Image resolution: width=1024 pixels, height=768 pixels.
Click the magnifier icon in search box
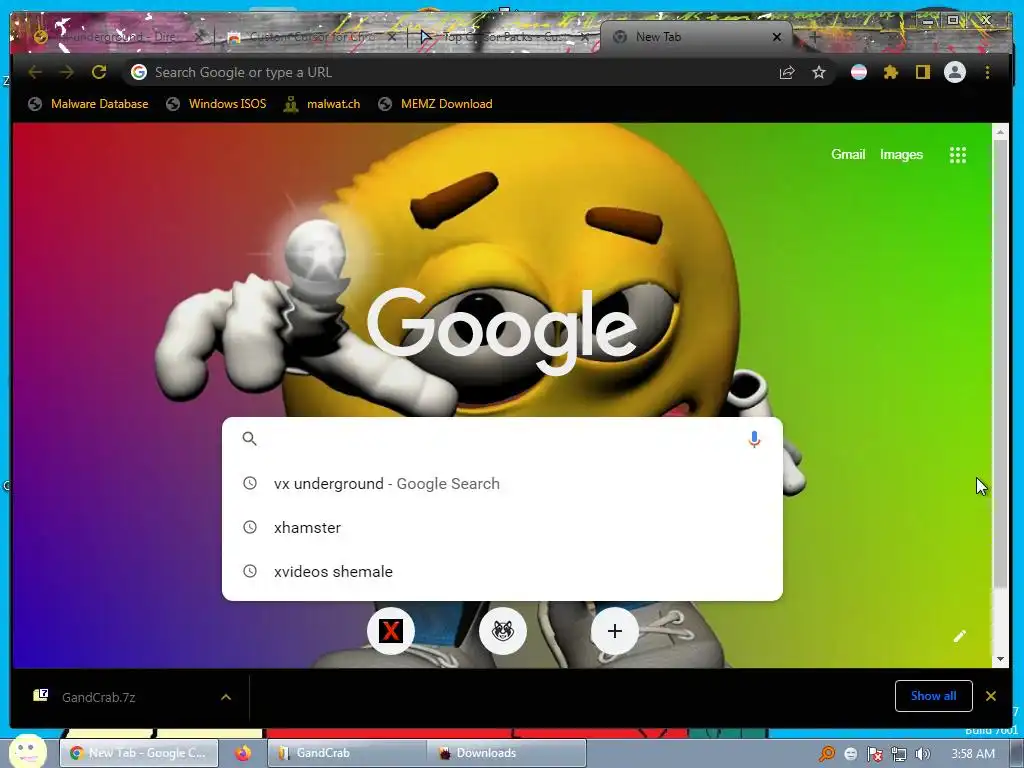249,439
